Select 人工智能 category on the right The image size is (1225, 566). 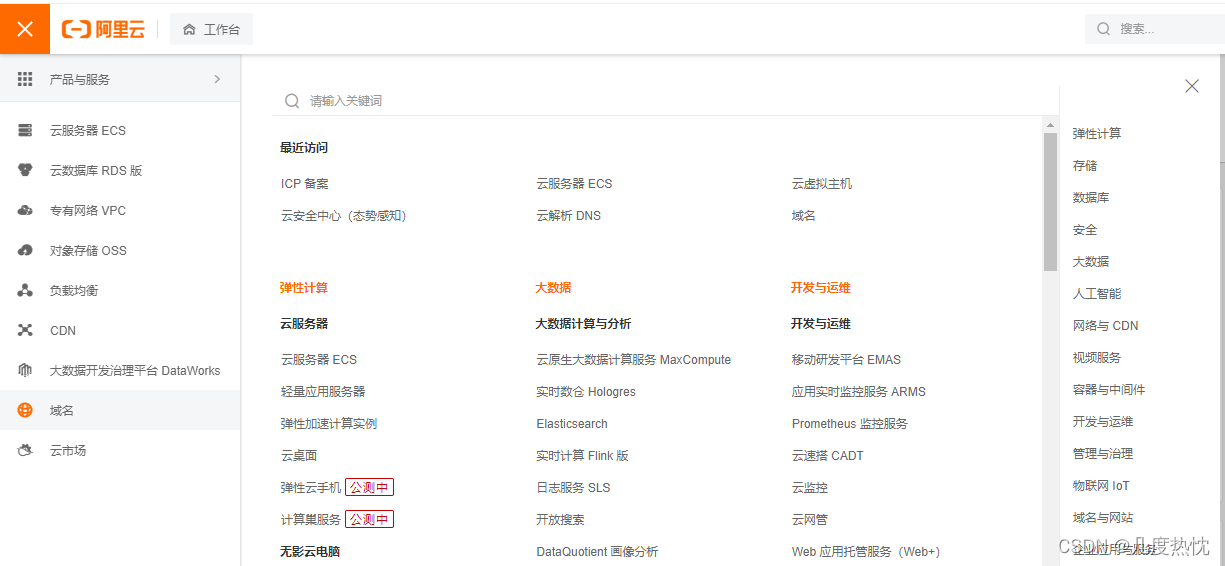pyautogui.click(x=1097, y=294)
